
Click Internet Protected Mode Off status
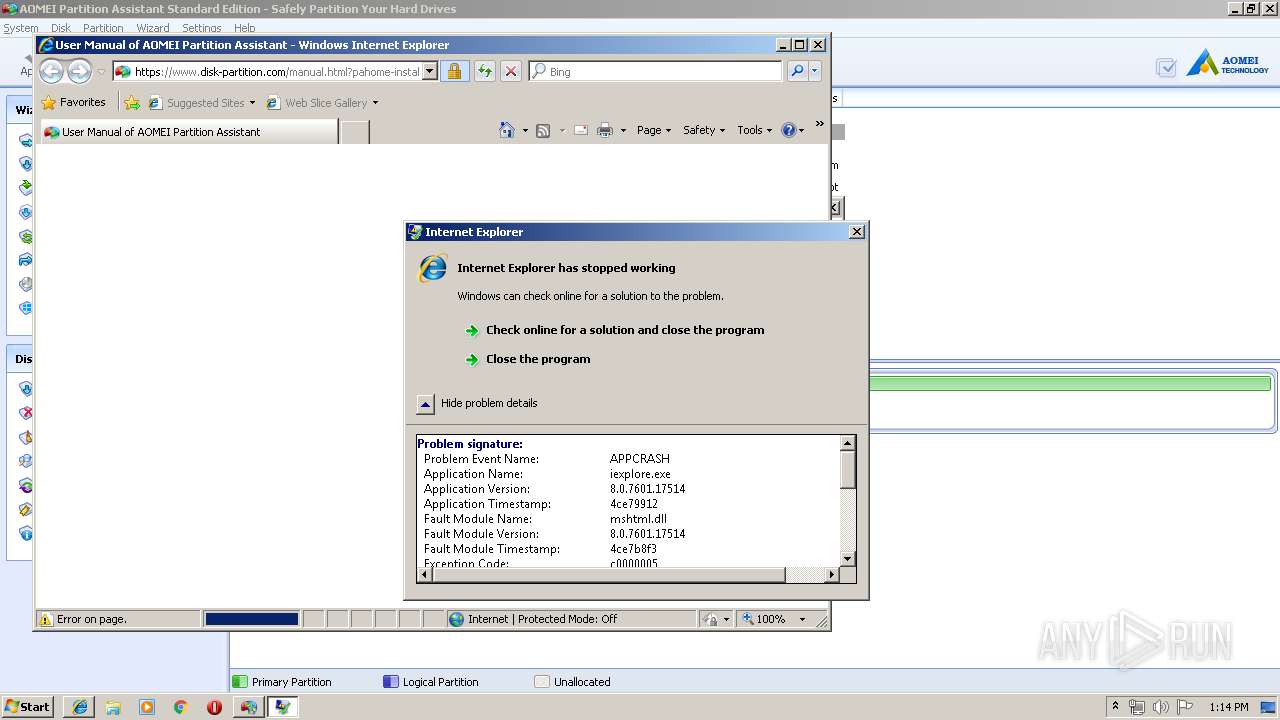(543, 619)
